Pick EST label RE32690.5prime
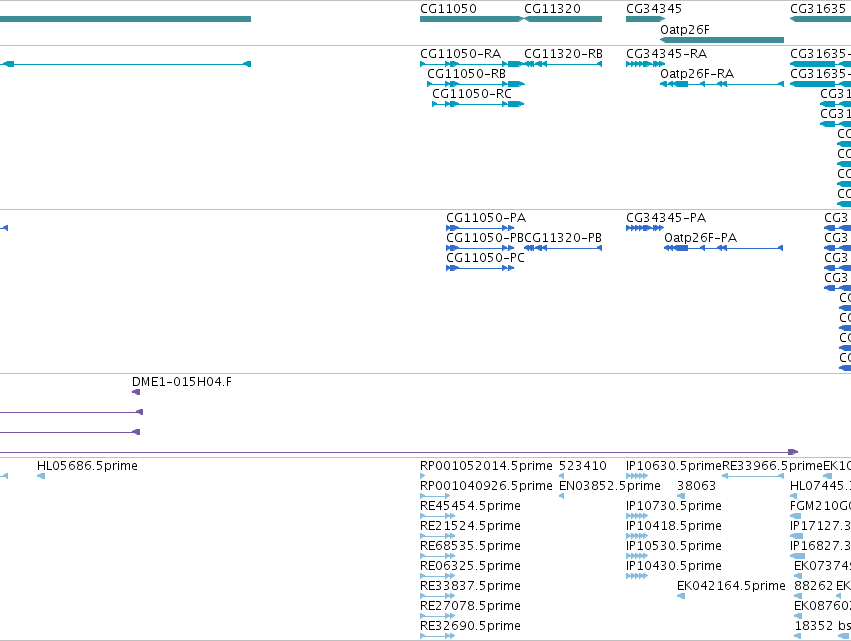851x641 pixels. pos(470,626)
